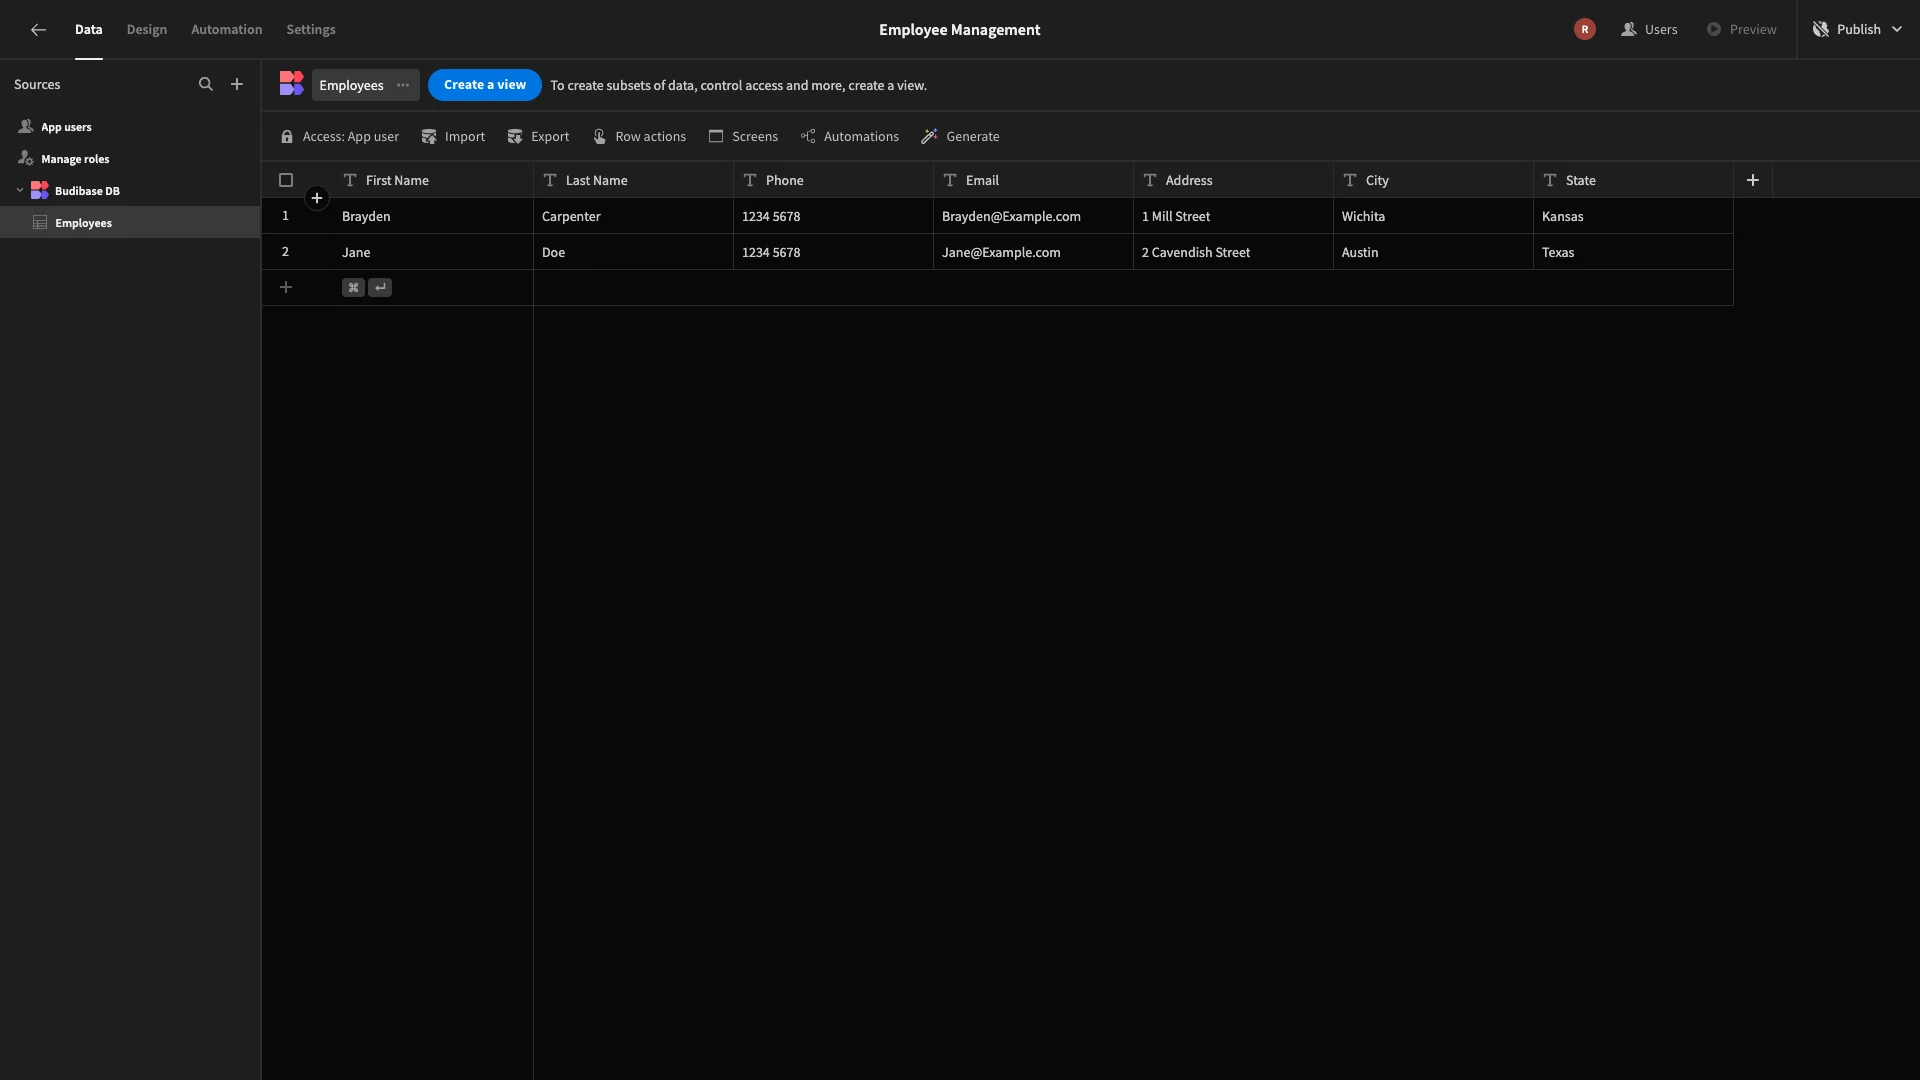Click round plus button on row 1
Screen dimensions: 1920x1080
[x=317, y=198]
